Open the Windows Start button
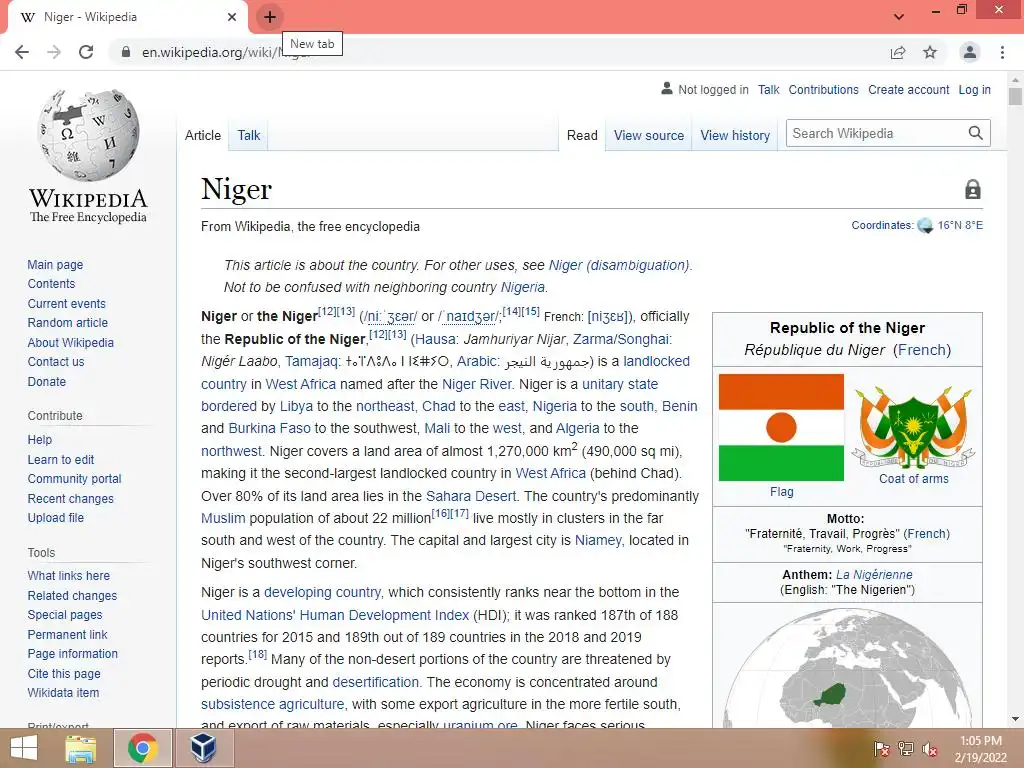The height and width of the screenshot is (768, 1024). pyautogui.click(x=24, y=748)
